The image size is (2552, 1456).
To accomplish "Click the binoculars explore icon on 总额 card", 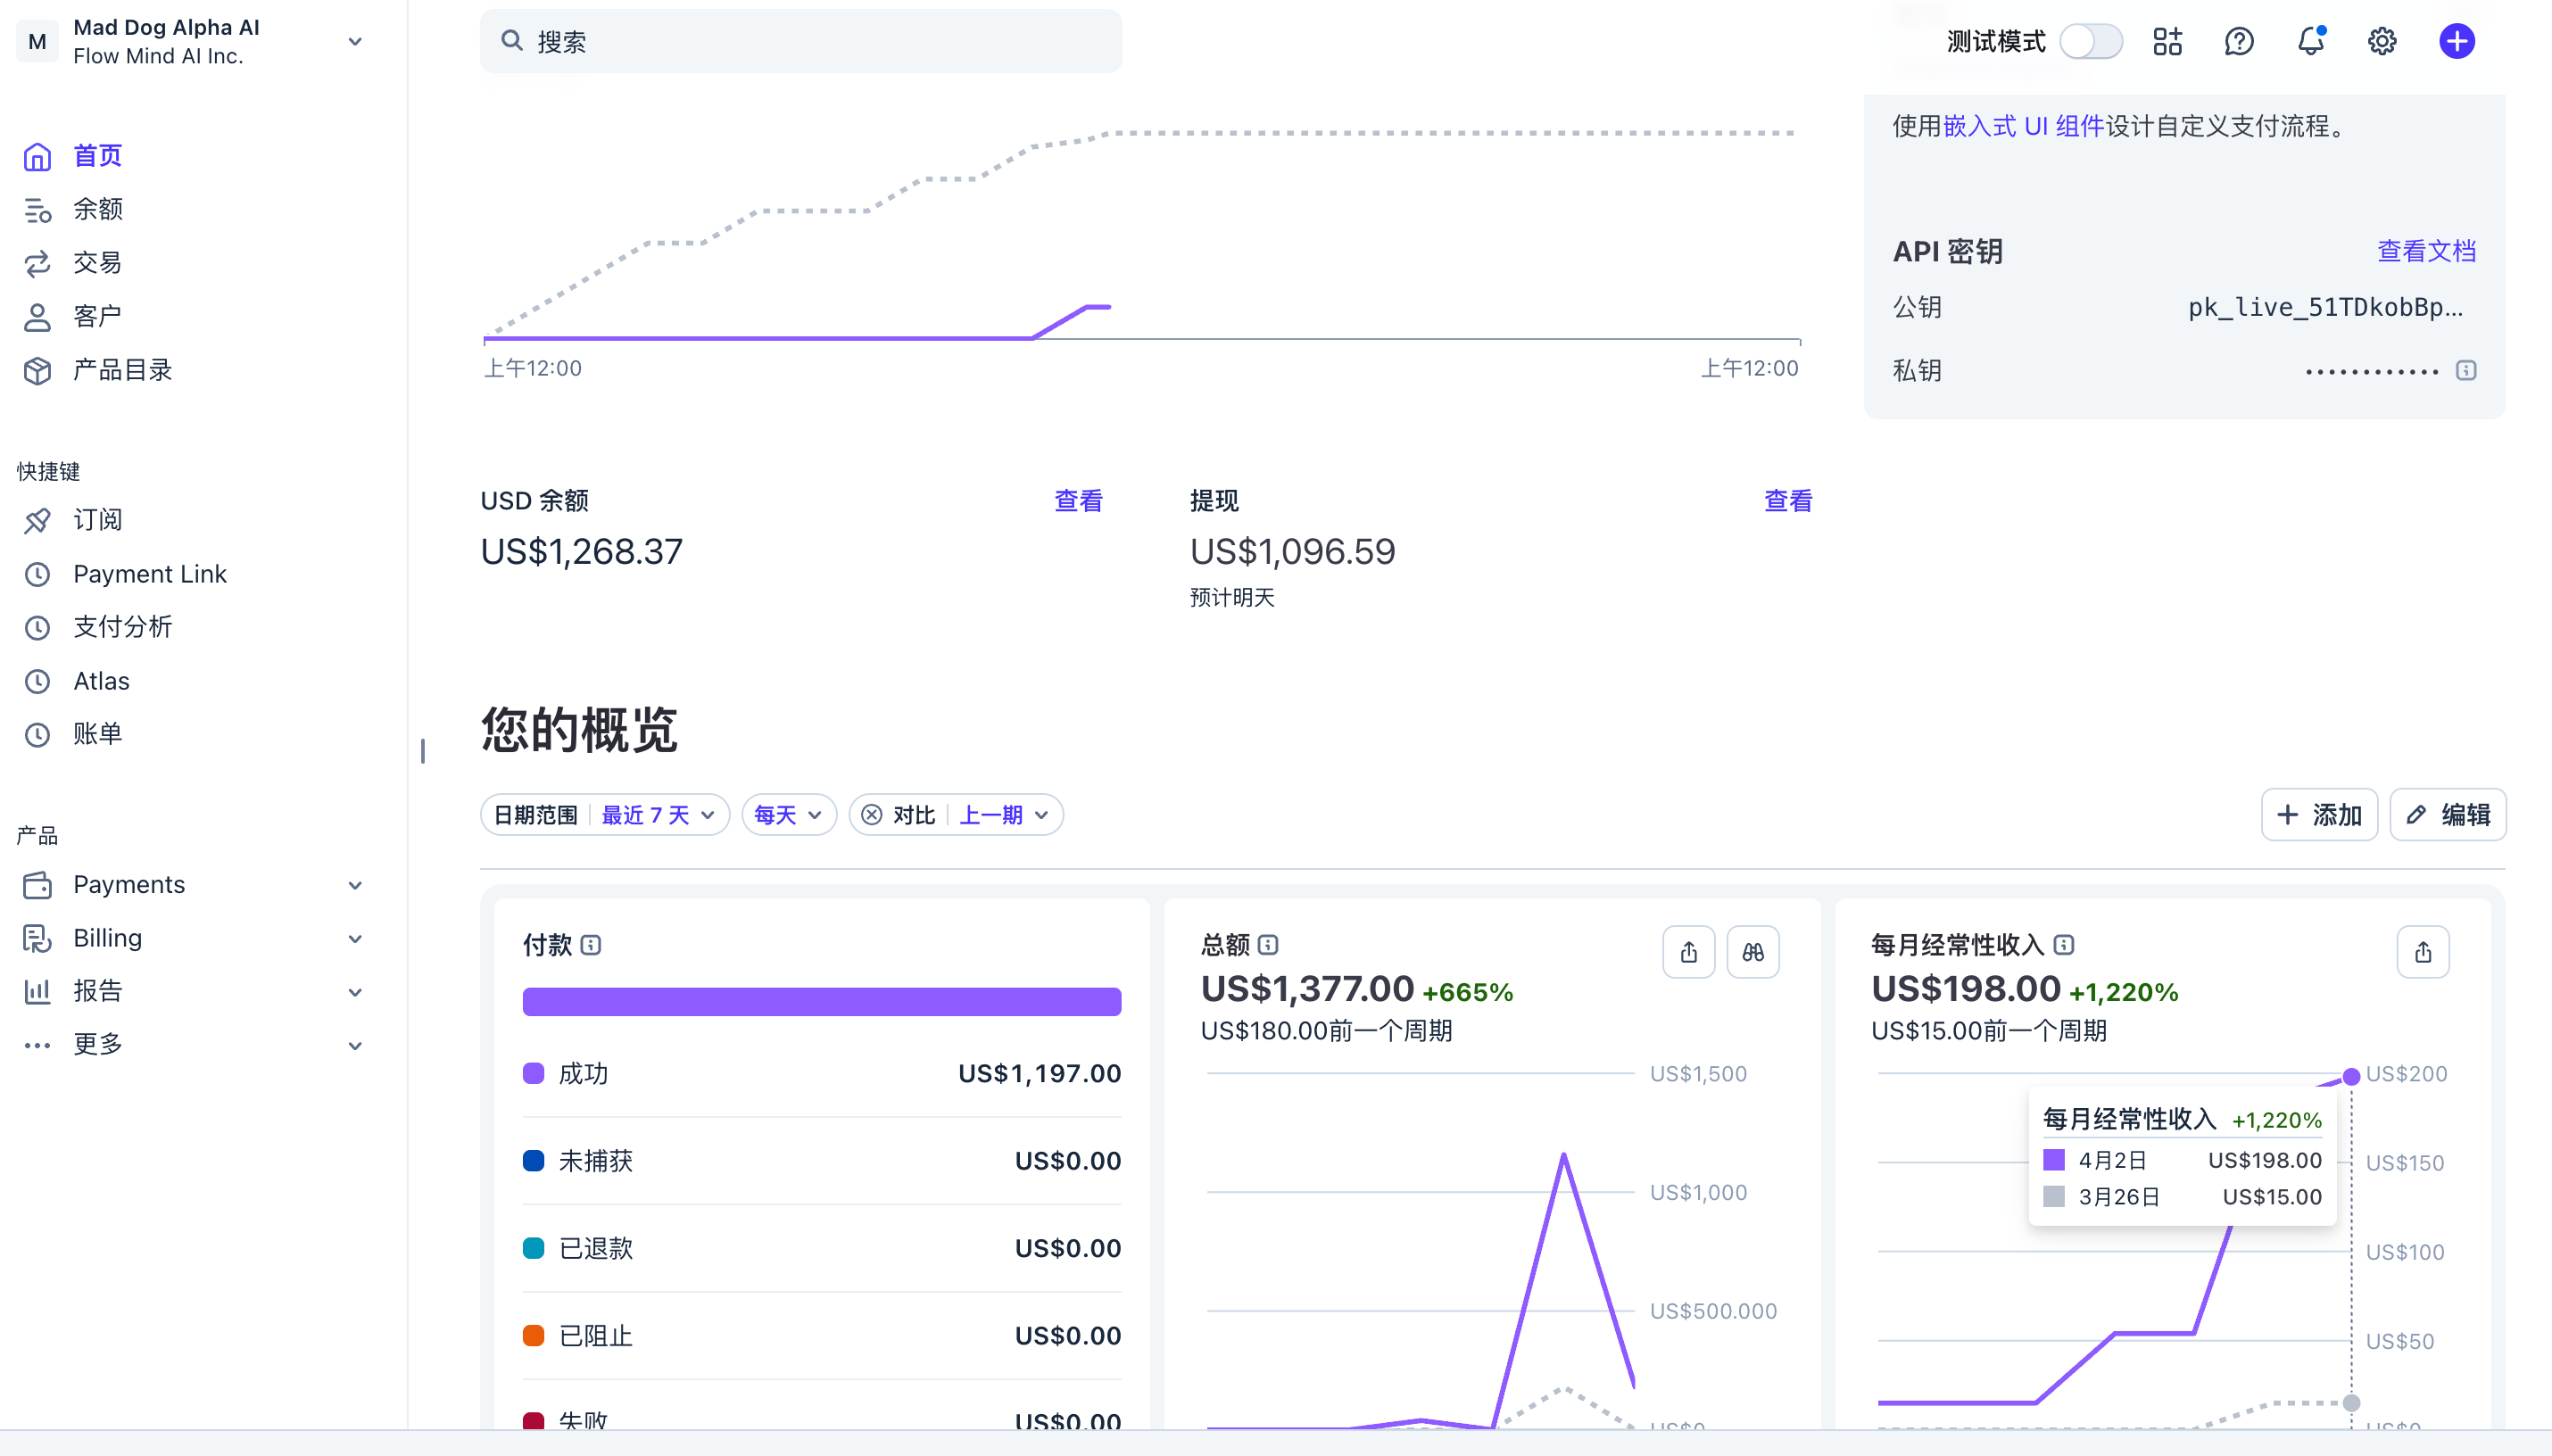I will [x=1752, y=952].
